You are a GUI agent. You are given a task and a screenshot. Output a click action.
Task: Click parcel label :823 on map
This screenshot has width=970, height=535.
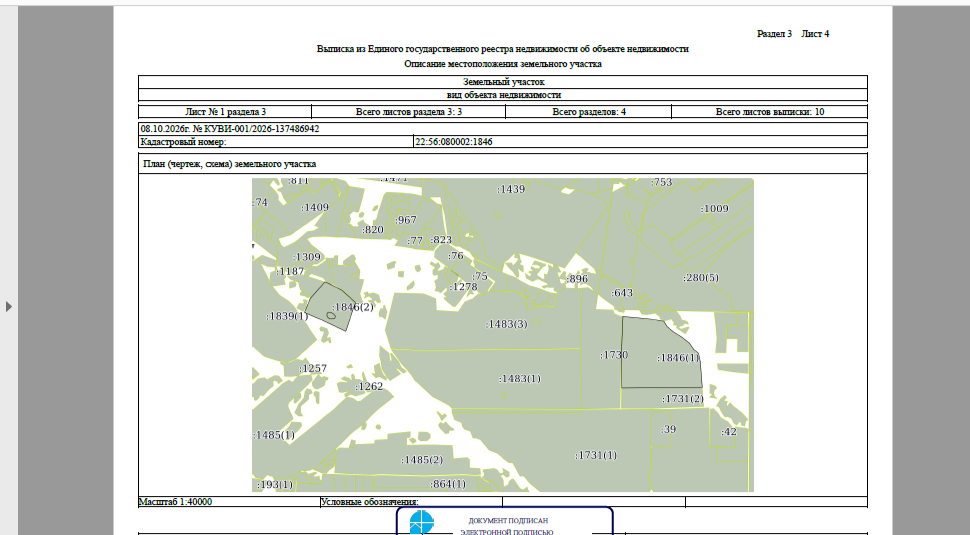pos(441,240)
